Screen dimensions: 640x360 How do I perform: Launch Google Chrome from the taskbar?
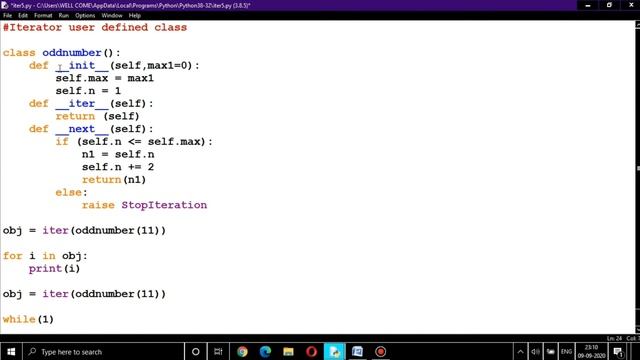[x=242, y=351]
